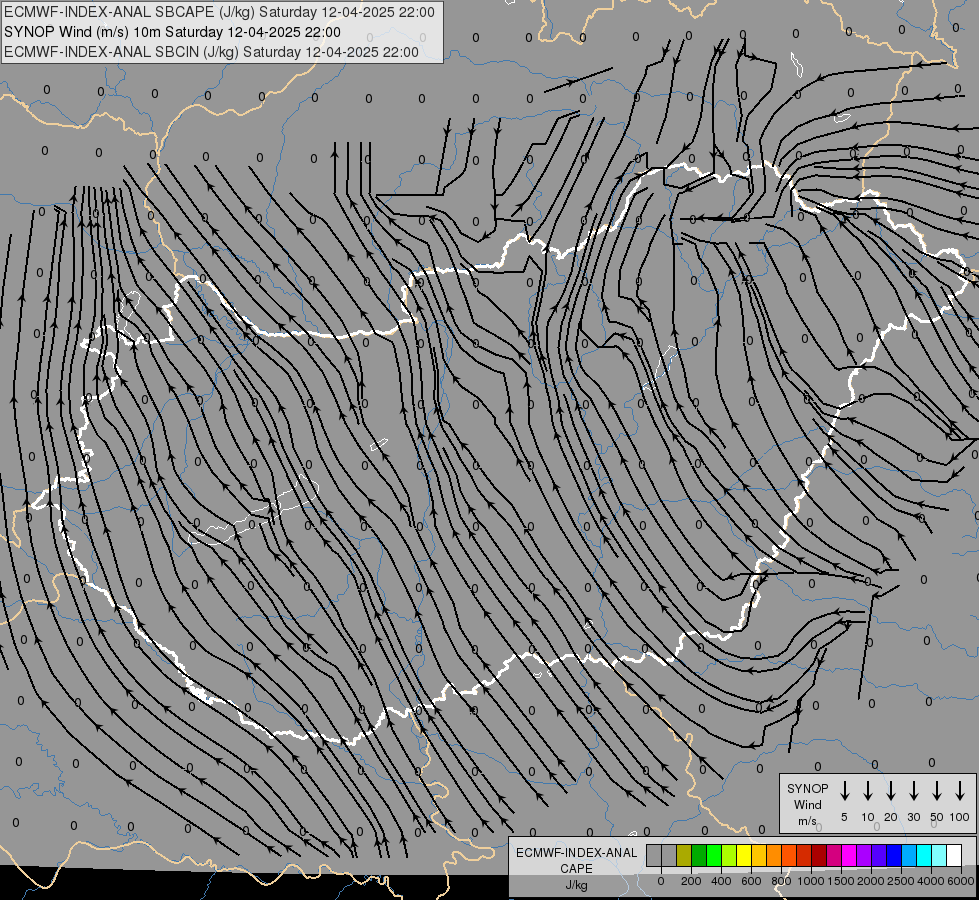Select the dark green CAPE legend swatch
This screenshot has width=979, height=900.
(699, 855)
